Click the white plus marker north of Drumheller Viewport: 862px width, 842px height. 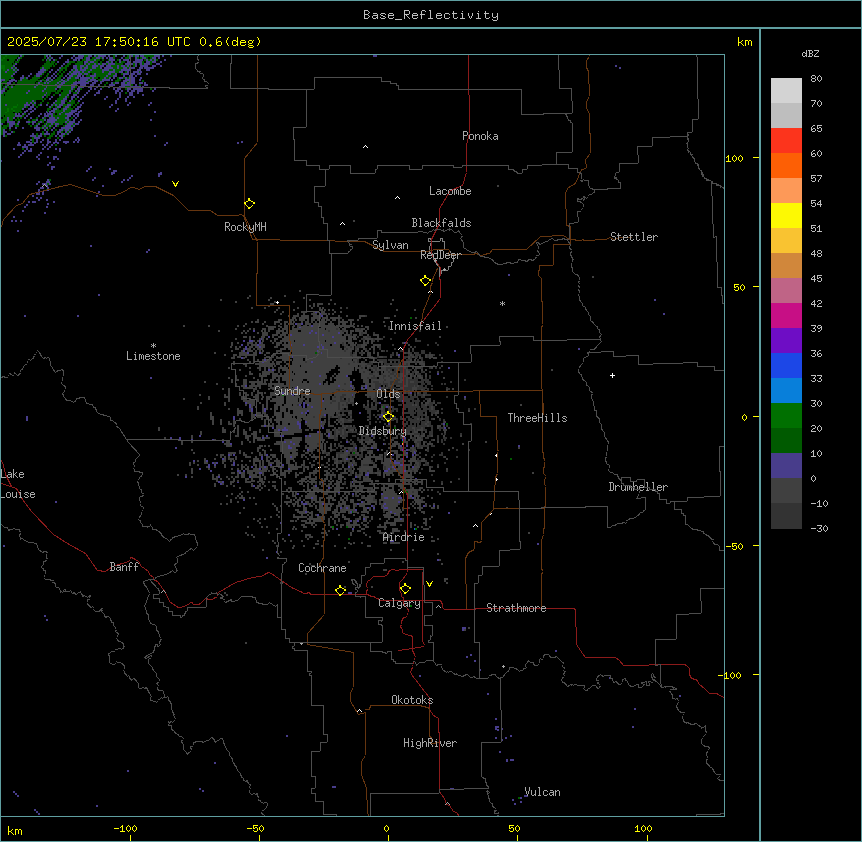point(612,375)
